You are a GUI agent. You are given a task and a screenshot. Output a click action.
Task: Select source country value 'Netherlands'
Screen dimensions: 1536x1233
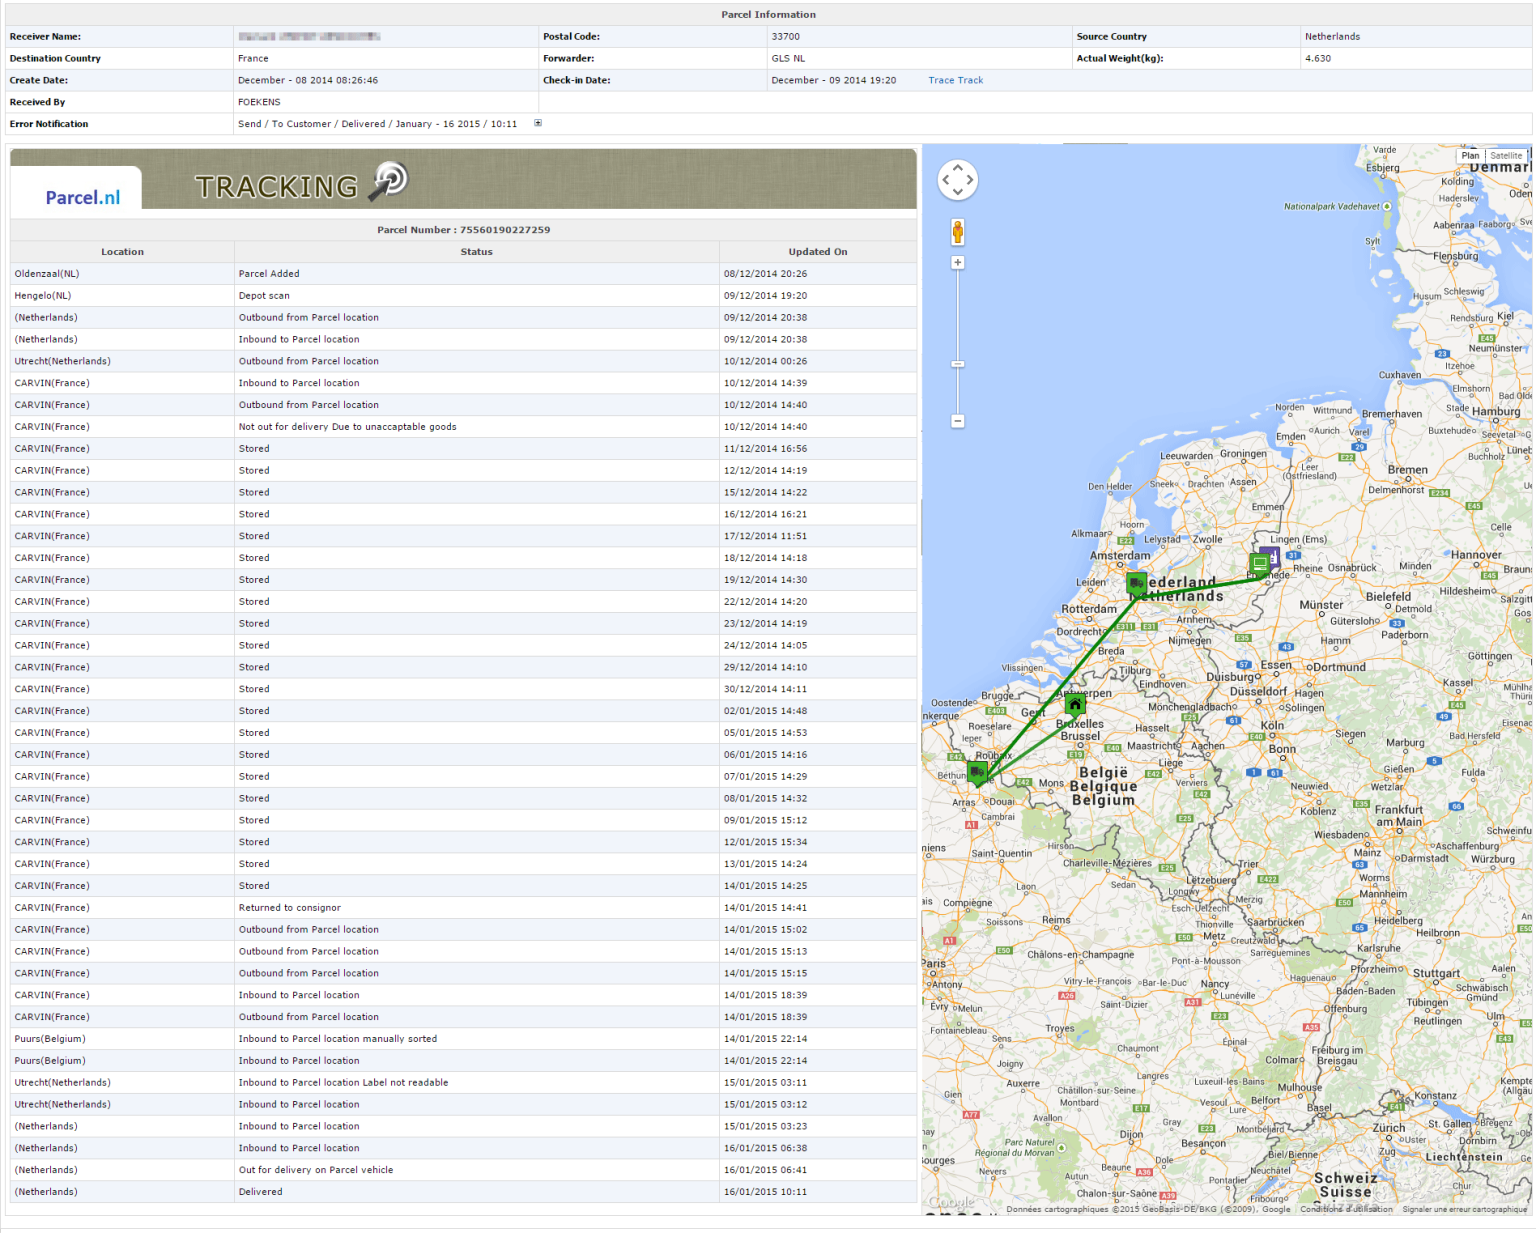coord(1332,37)
